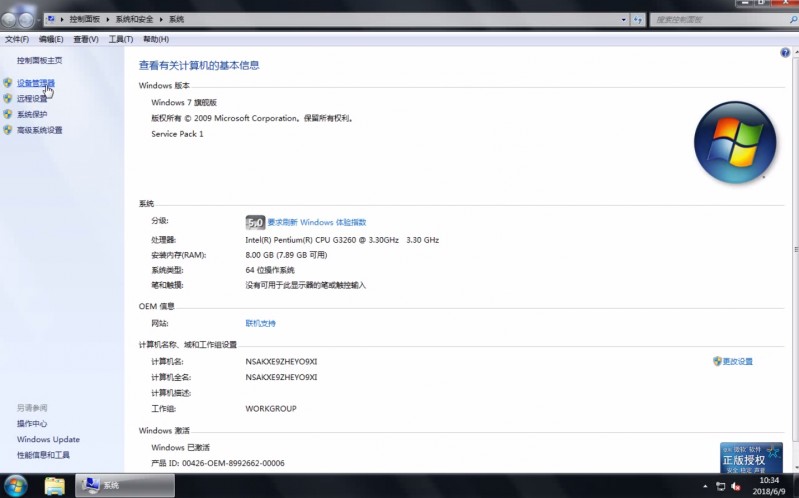The height and width of the screenshot is (498, 799).
Task: Click the Windows logo image
Action: pyautogui.click(x=735, y=142)
